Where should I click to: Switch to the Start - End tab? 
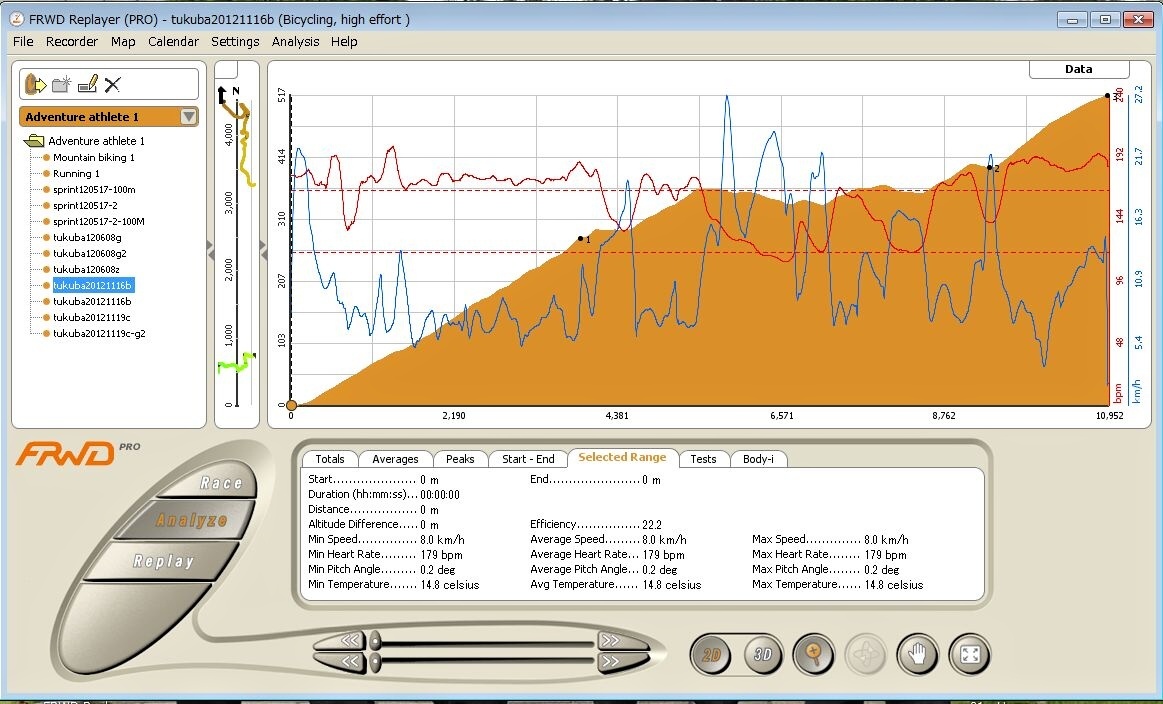tap(528, 459)
